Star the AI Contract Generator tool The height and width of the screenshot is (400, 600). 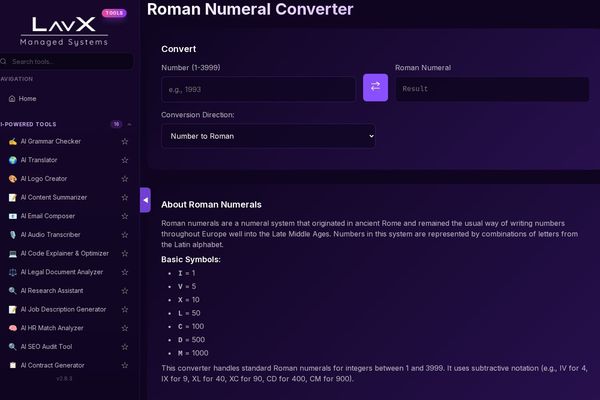click(x=125, y=365)
